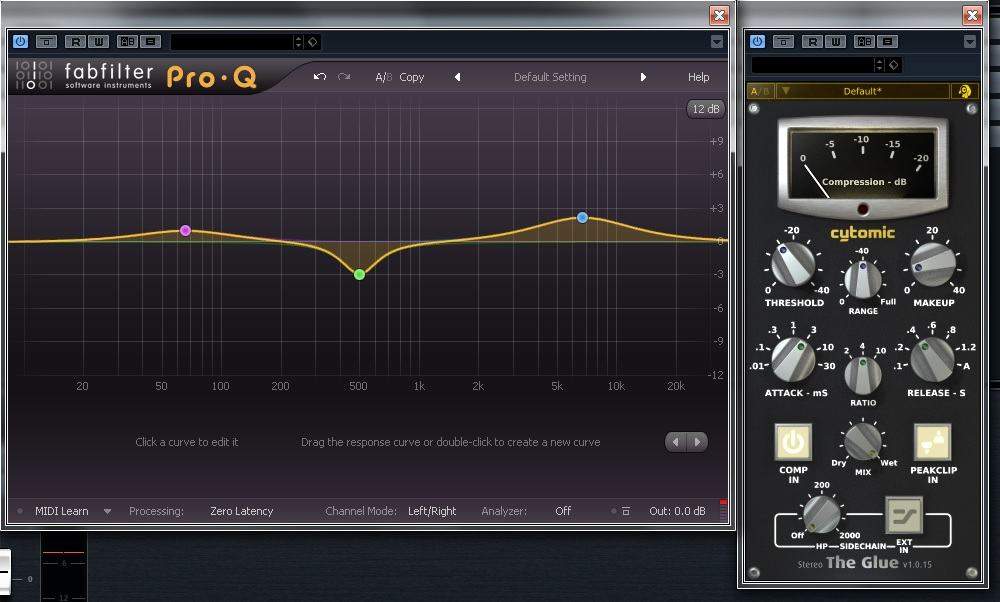Open the 12 dB display range selector

(705, 109)
